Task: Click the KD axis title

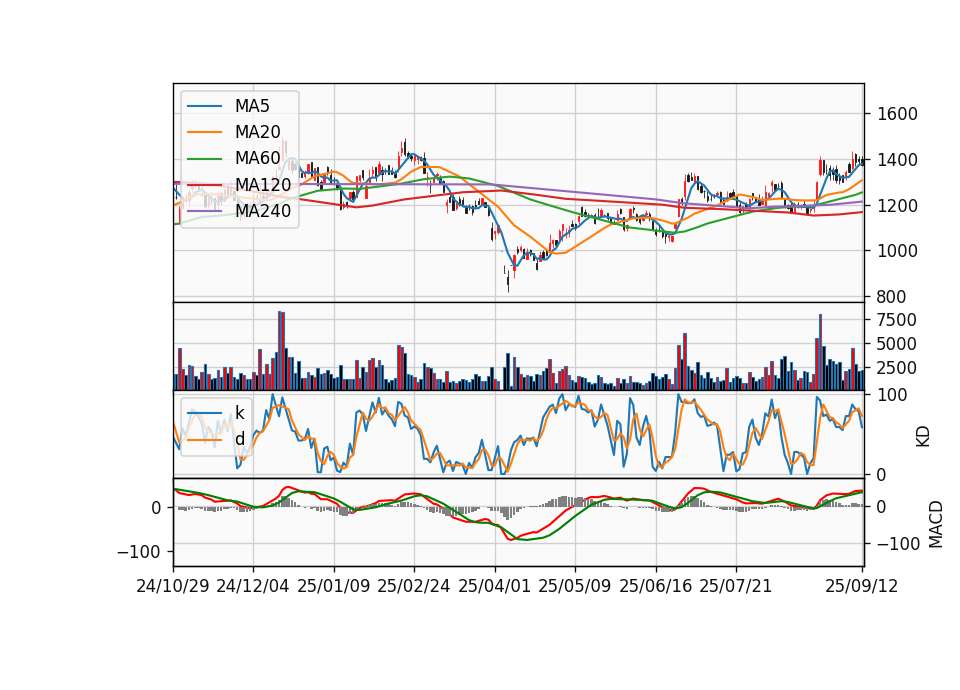Action: coord(923,437)
